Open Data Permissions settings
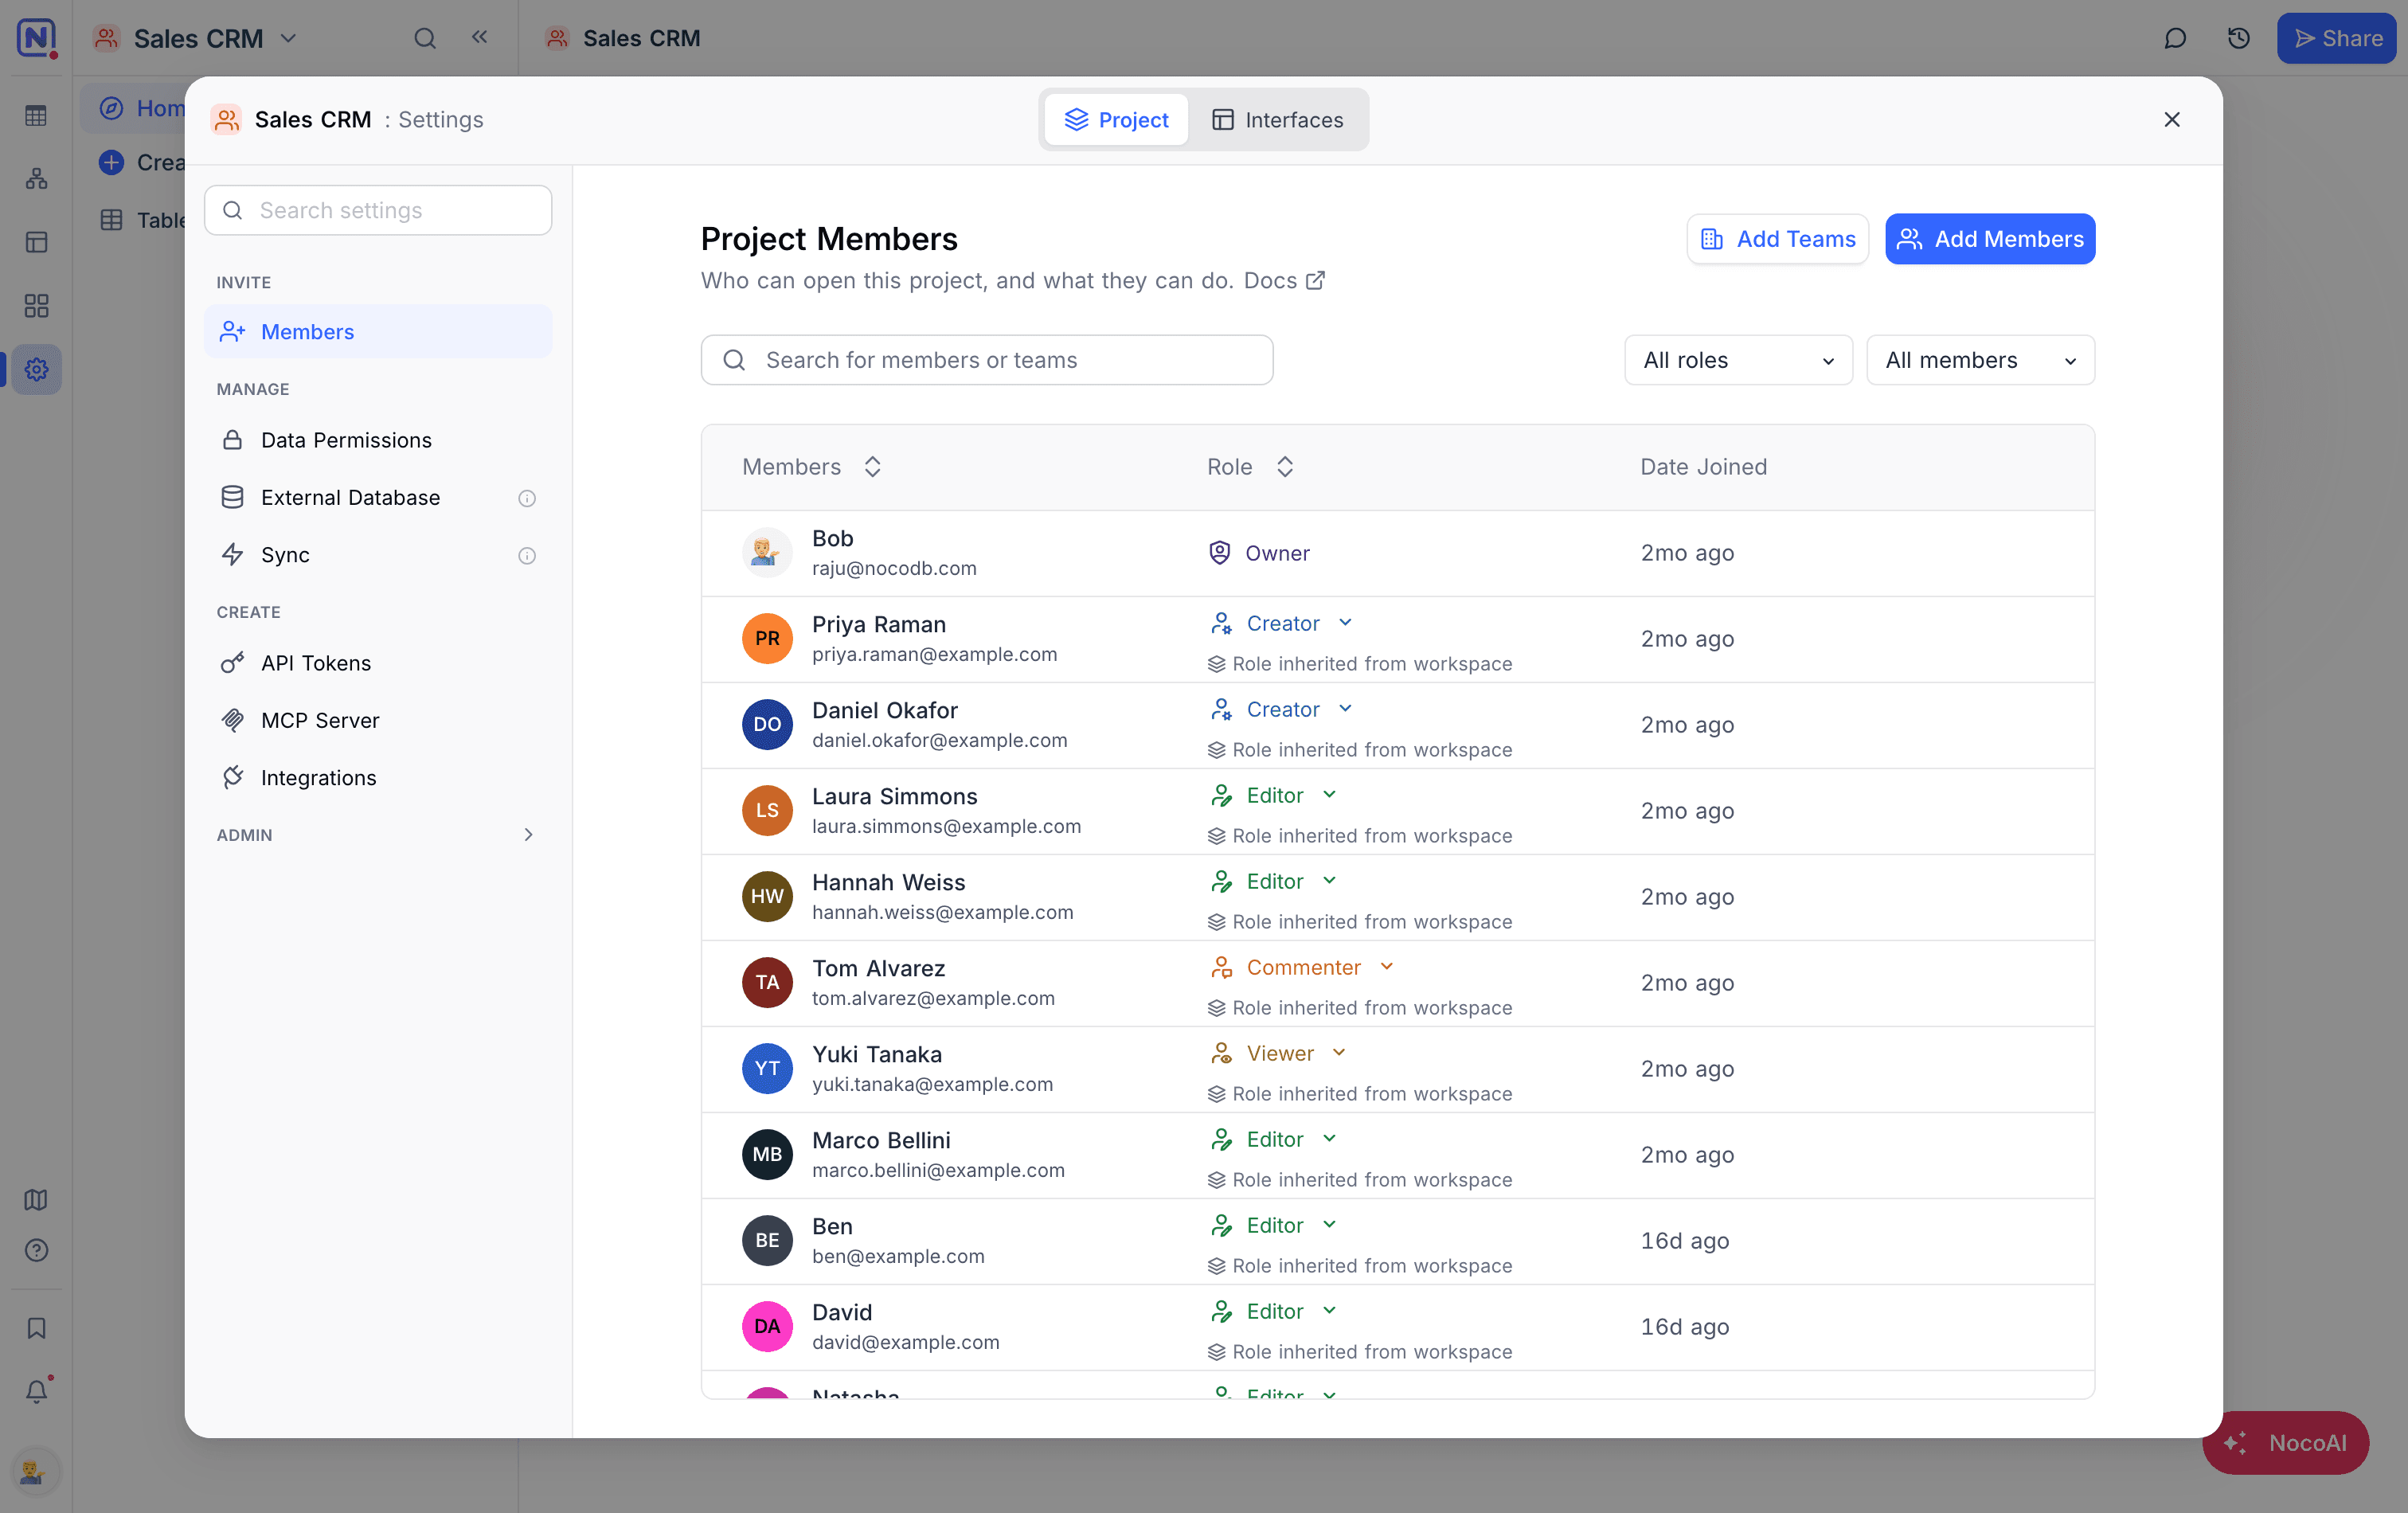This screenshot has width=2408, height=1513. tap(378, 440)
